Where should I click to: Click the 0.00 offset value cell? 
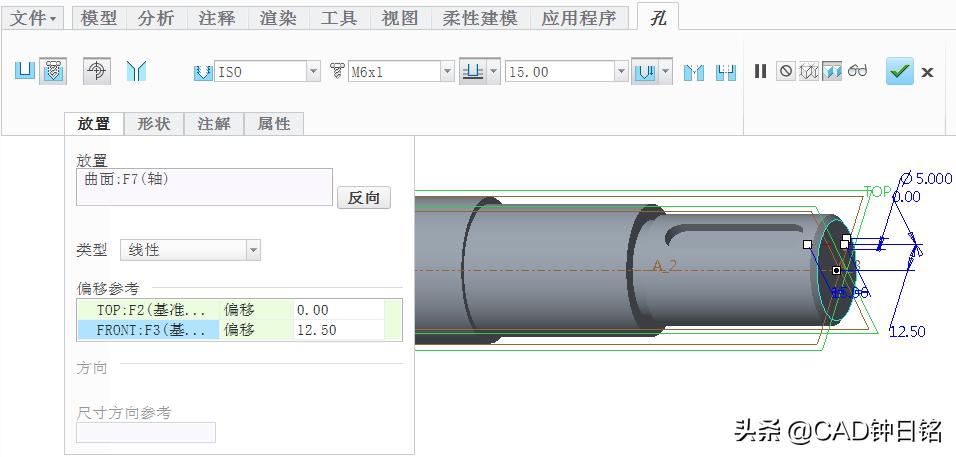[x=338, y=310]
